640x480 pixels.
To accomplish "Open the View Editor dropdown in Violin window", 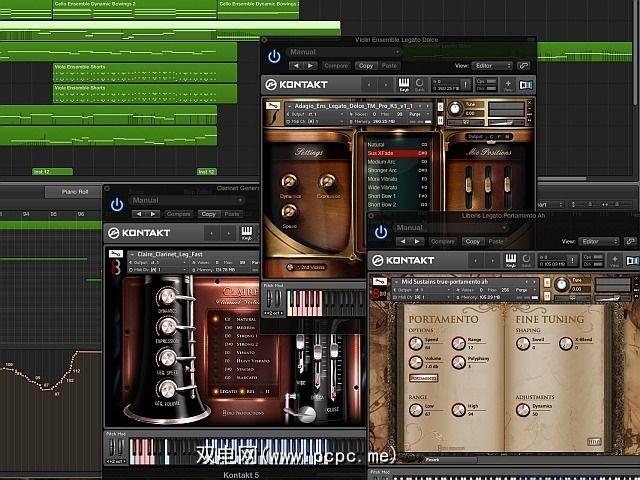I will tap(493, 65).
